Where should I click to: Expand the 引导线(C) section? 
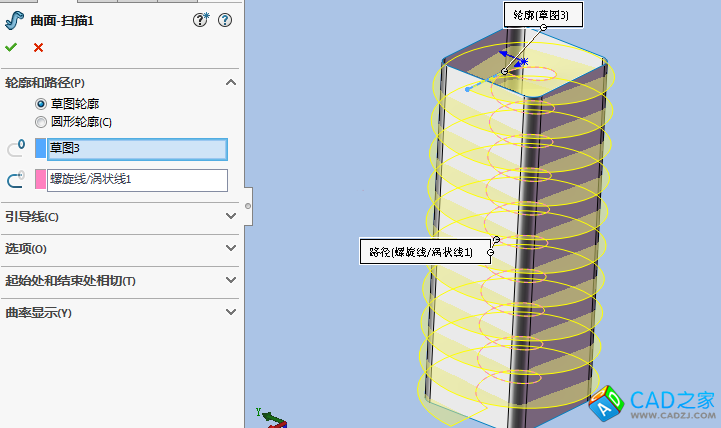pyautogui.click(x=230, y=216)
